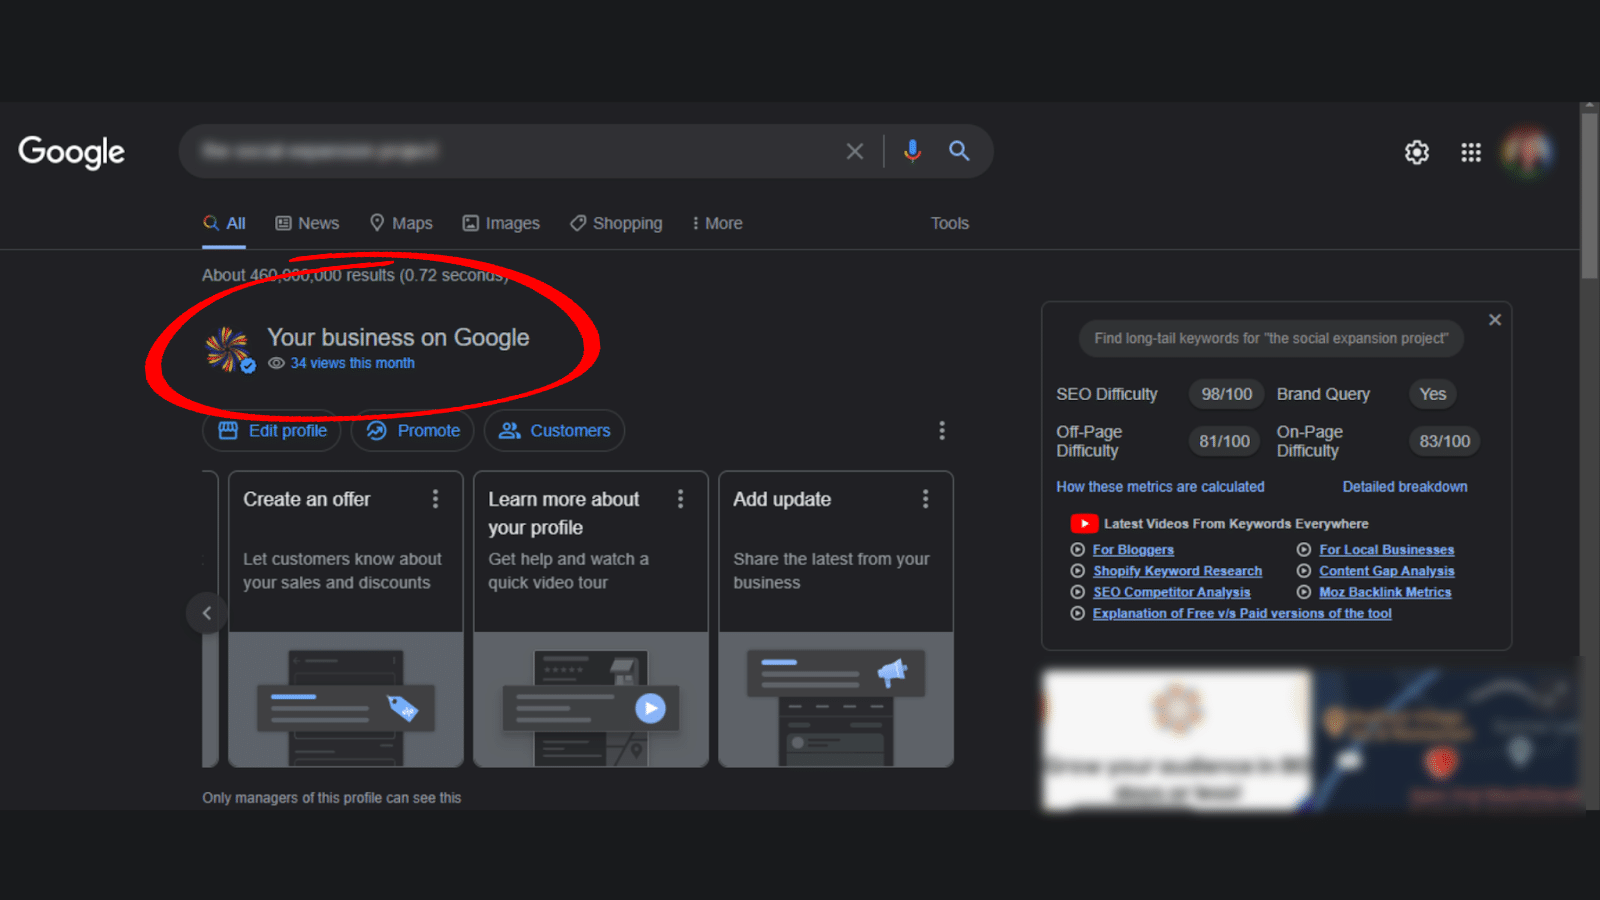Screen dimensions: 1600x900
Task: Switch to the News tab
Action: click(x=307, y=223)
